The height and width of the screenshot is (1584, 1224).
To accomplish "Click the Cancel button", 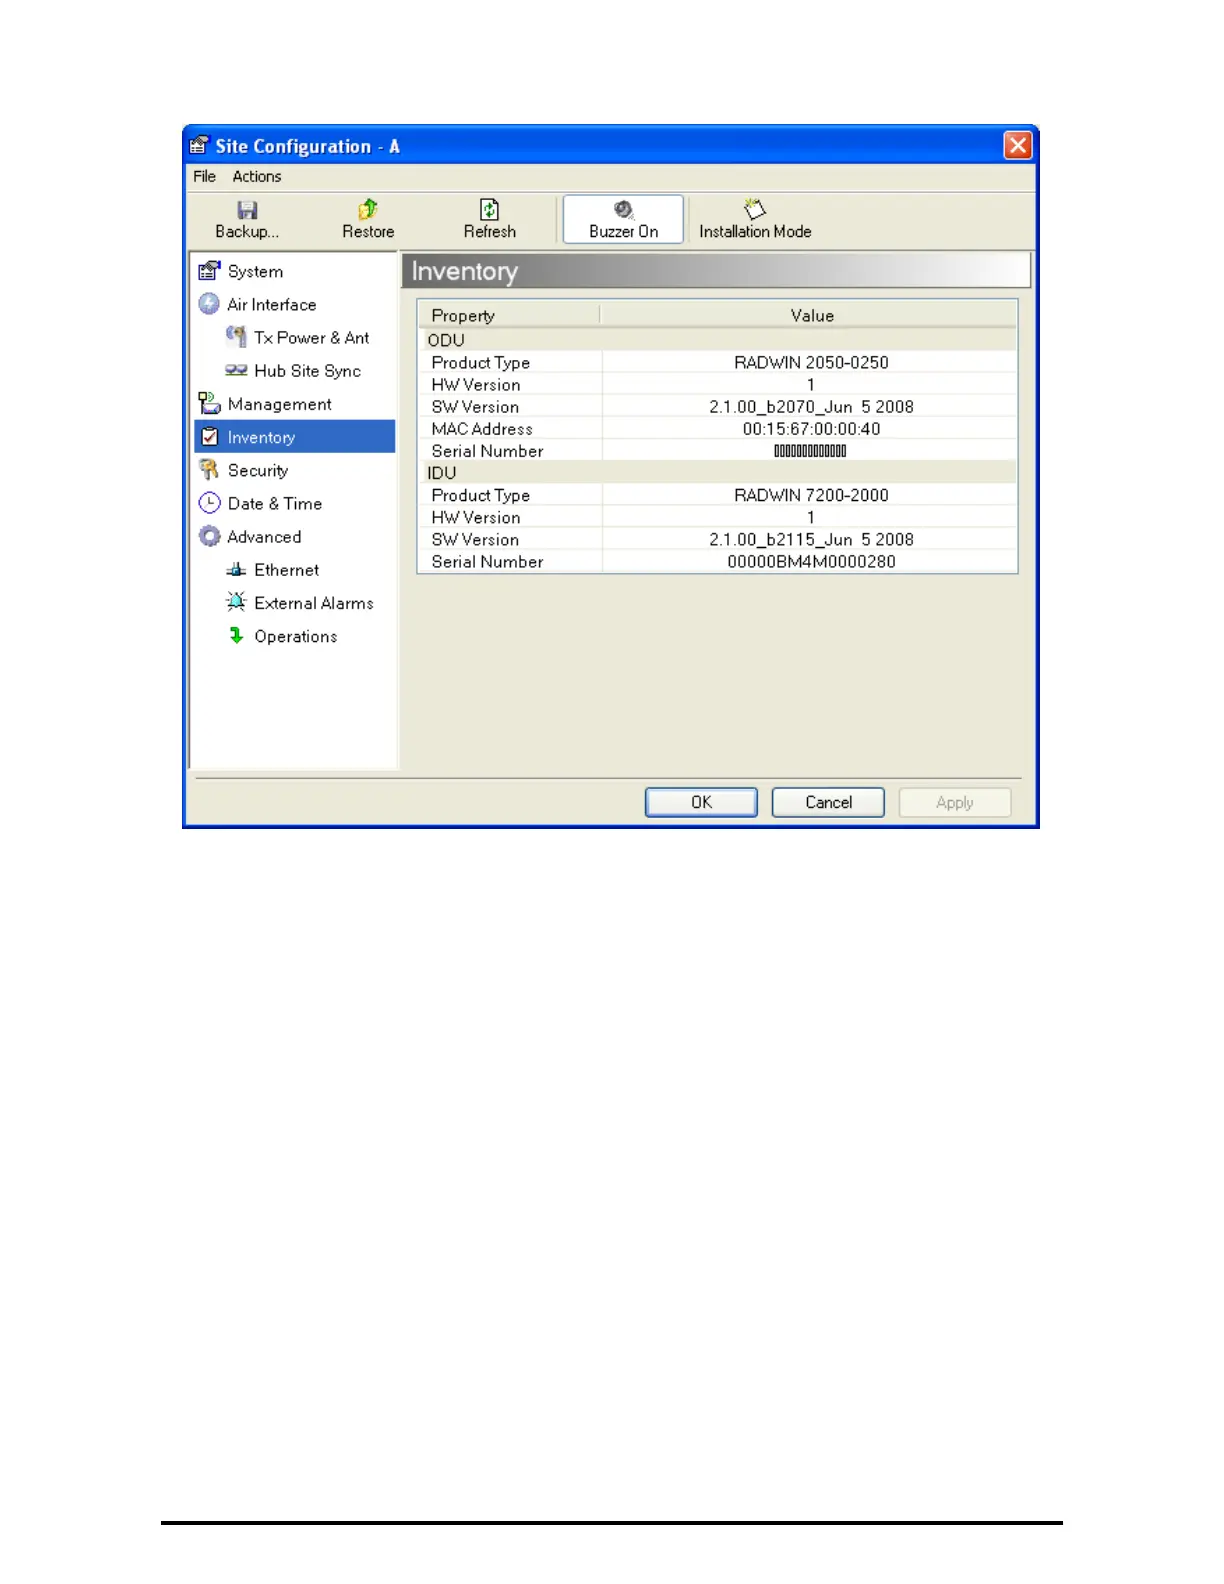I will pos(828,802).
